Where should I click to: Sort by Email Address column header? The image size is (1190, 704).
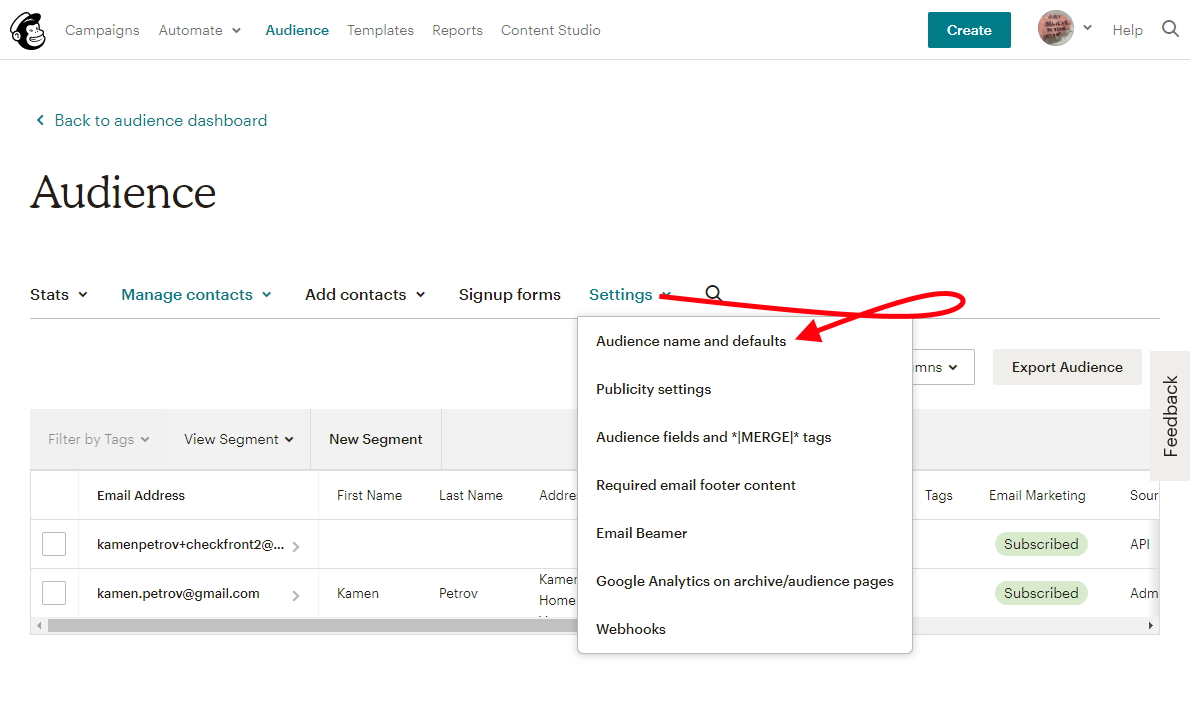pos(140,495)
